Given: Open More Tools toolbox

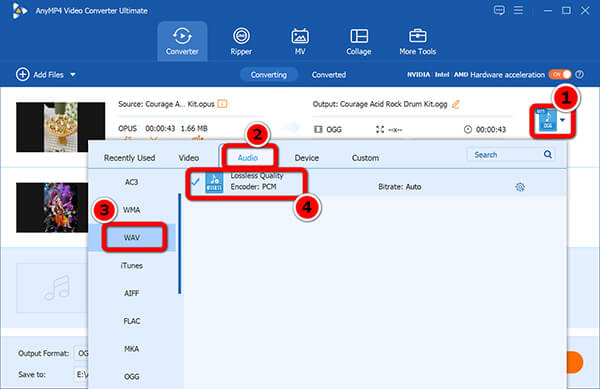Looking at the screenshot, I should pos(417,41).
